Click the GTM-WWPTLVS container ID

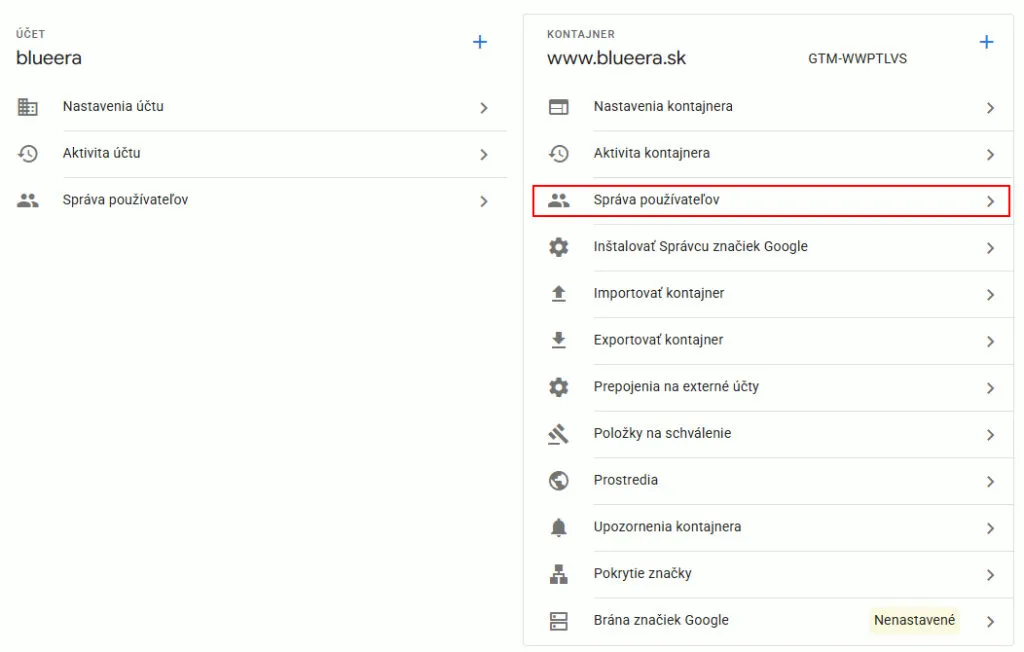coord(857,59)
